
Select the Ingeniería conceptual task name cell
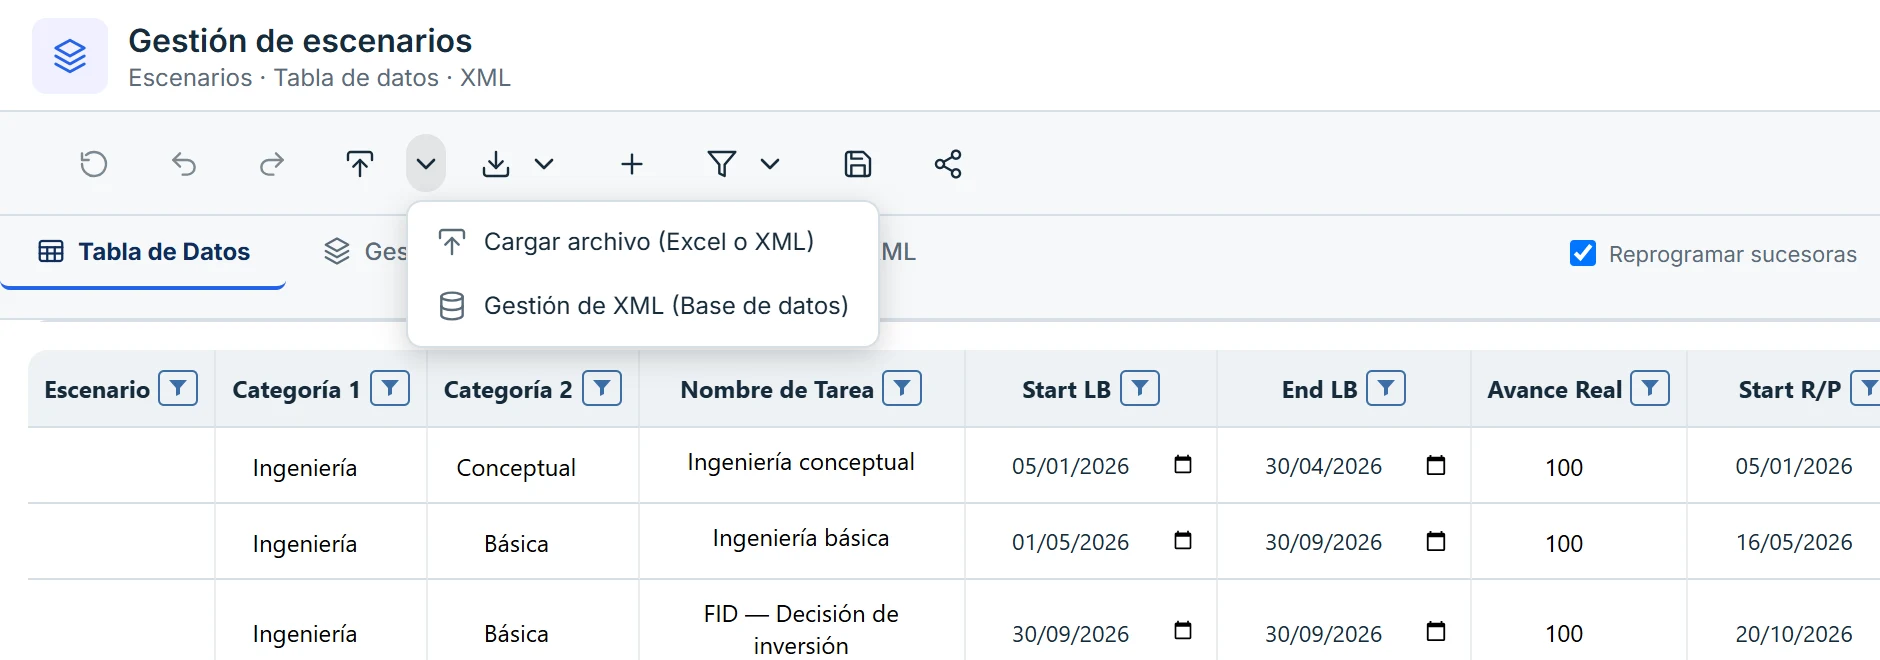[x=801, y=463]
